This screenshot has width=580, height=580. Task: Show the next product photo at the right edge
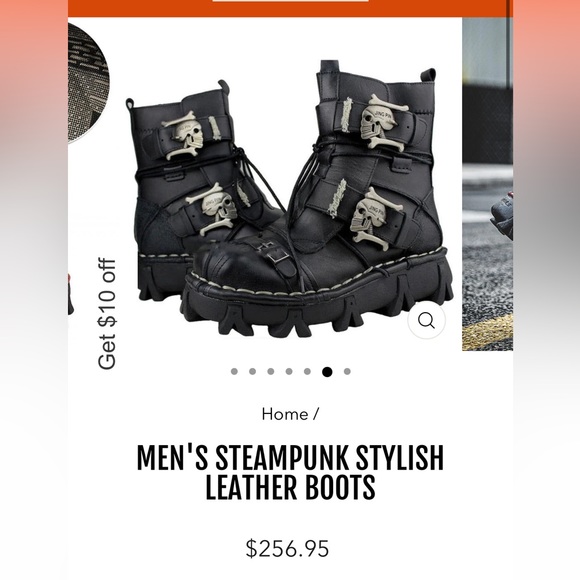(x=488, y=184)
